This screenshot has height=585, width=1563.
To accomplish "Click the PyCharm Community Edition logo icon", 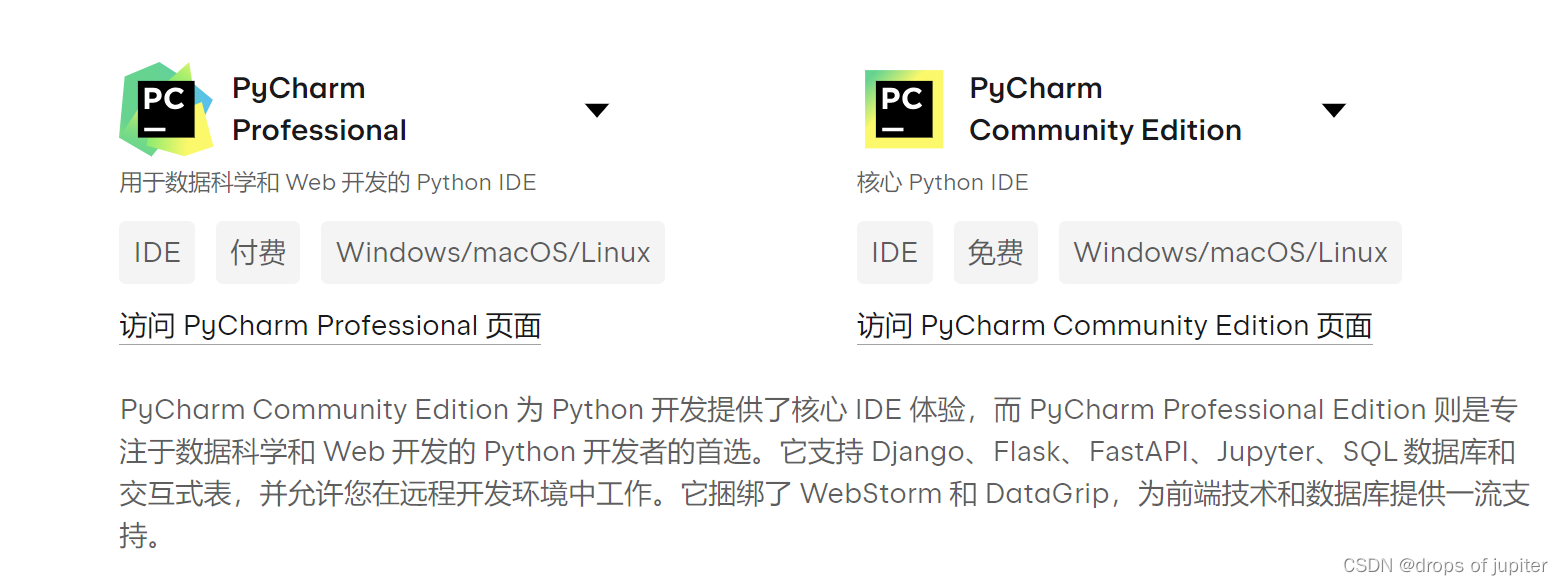I will click(903, 108).
